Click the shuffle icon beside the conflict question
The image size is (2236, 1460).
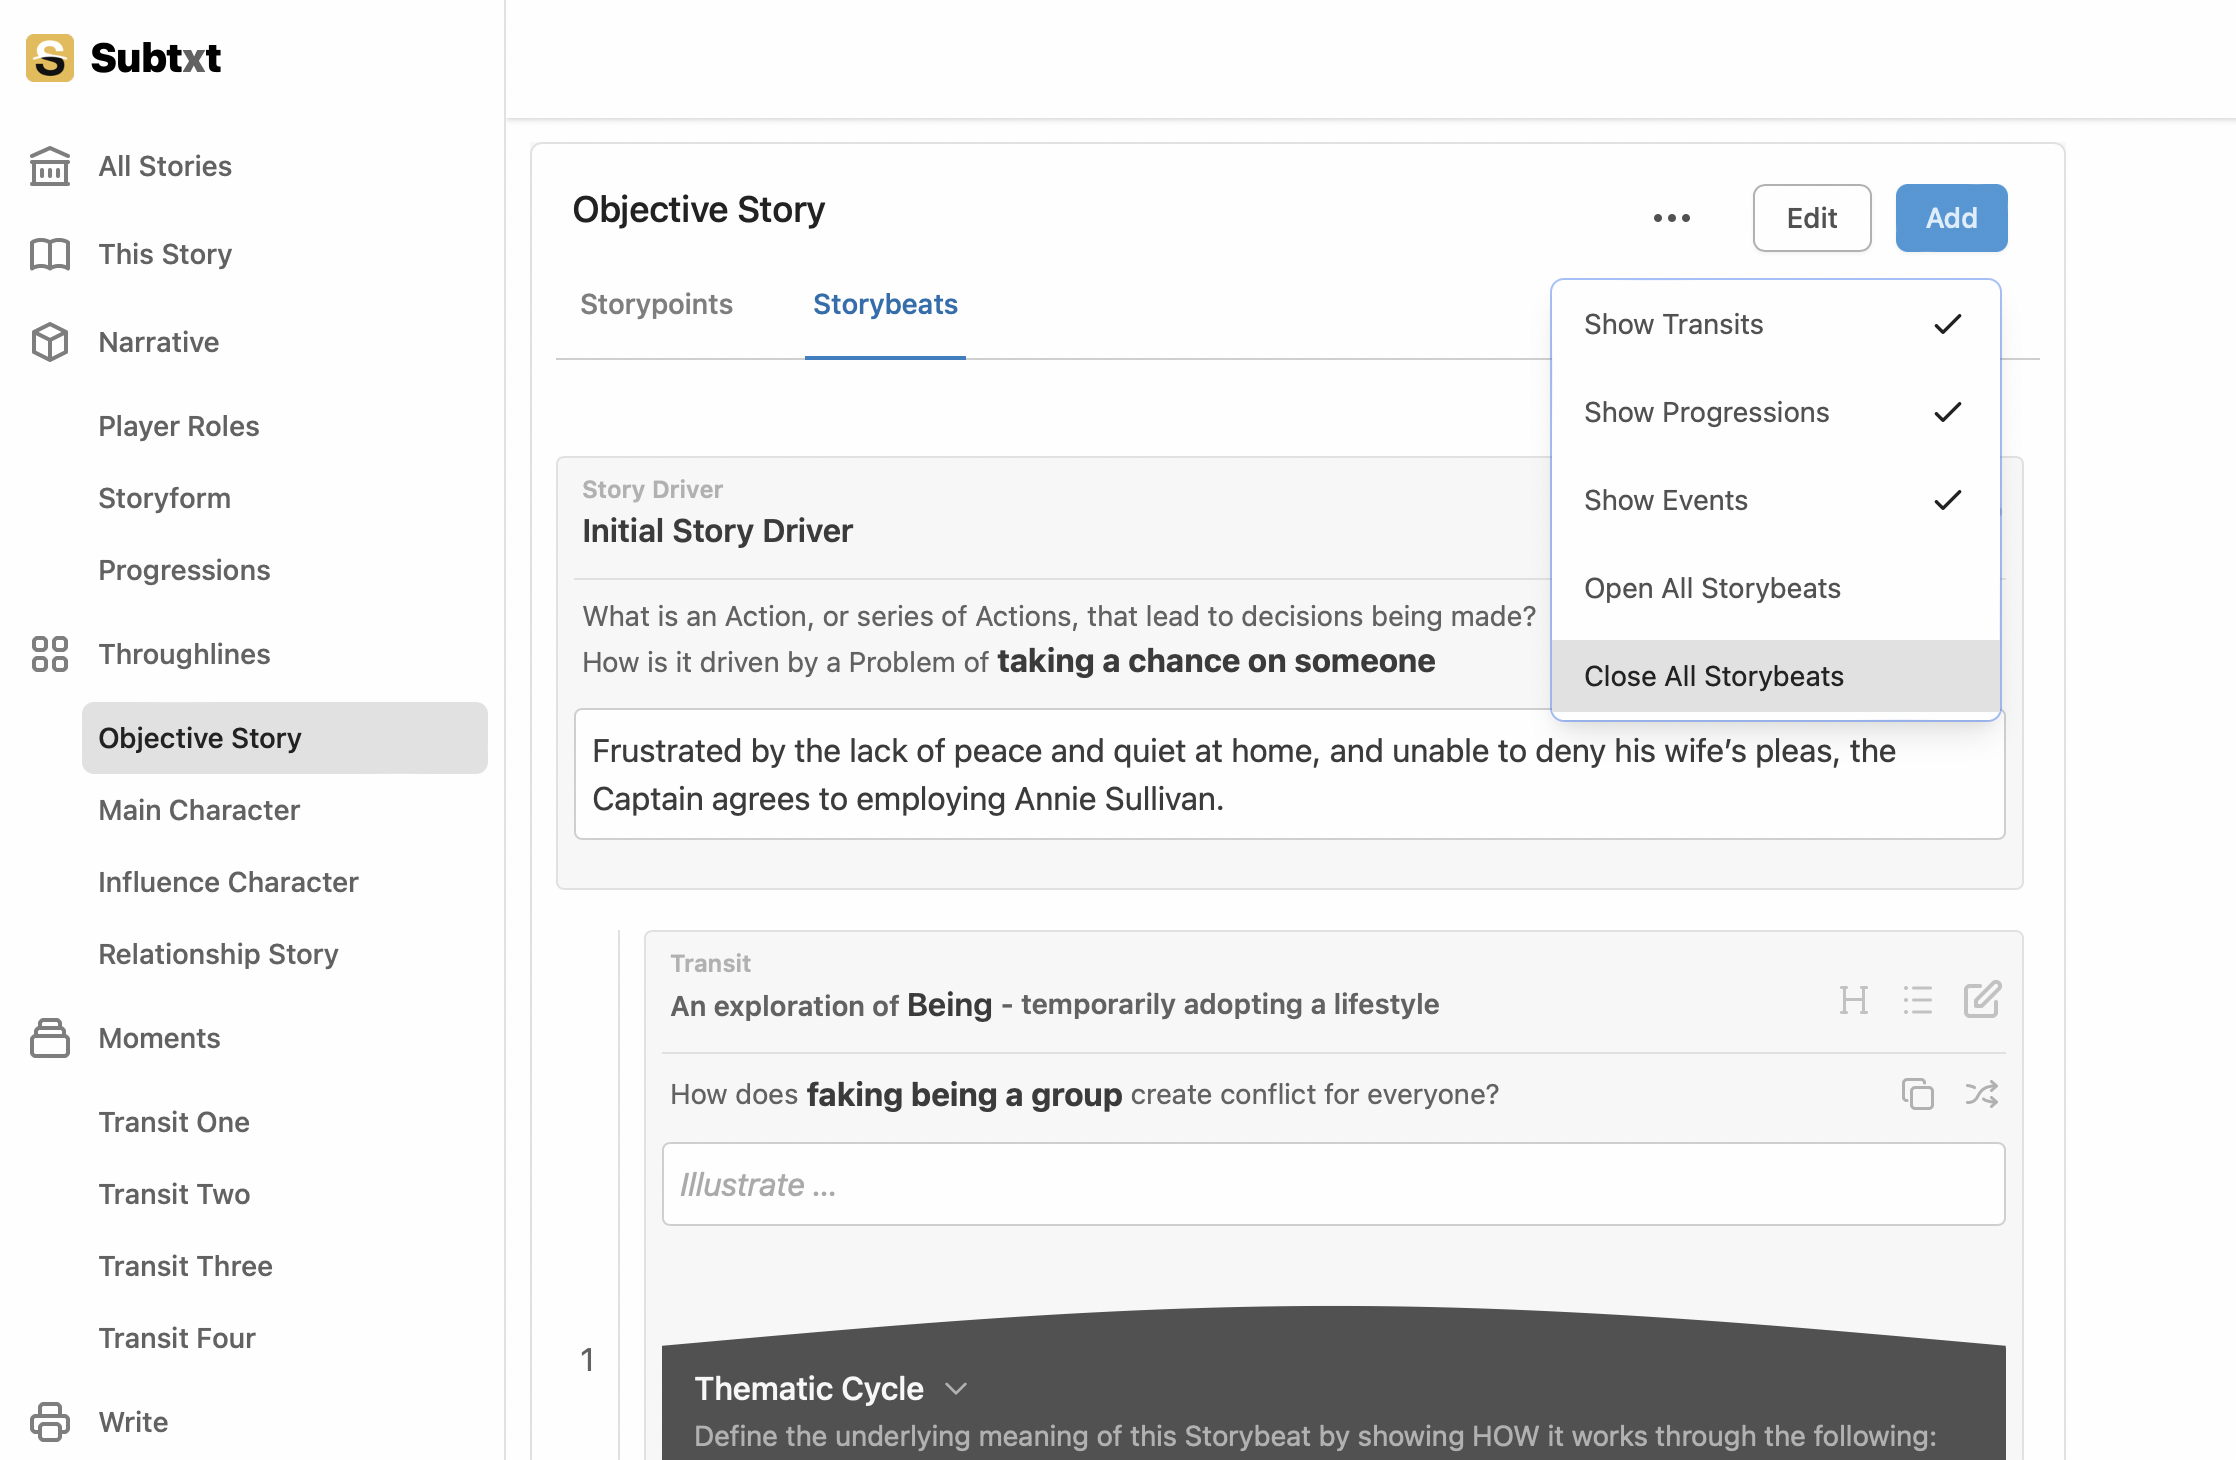1982,1094
